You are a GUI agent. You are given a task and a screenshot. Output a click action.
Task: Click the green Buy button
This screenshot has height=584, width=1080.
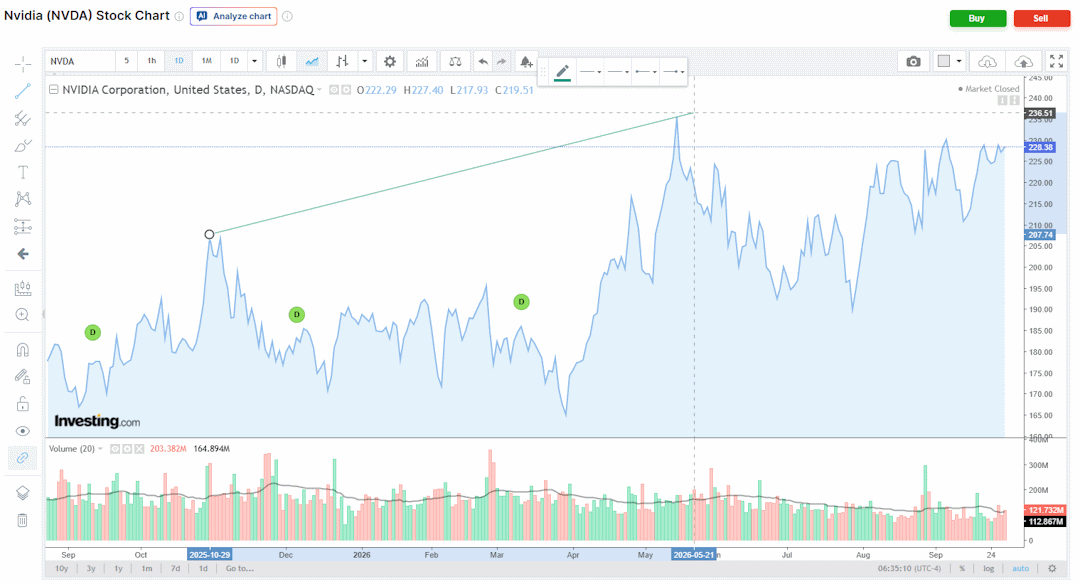pos(977,19)
